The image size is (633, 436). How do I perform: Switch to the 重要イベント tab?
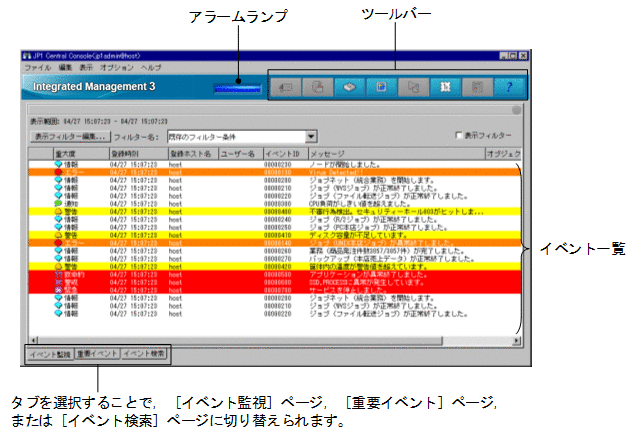click(x=97, y=354)
